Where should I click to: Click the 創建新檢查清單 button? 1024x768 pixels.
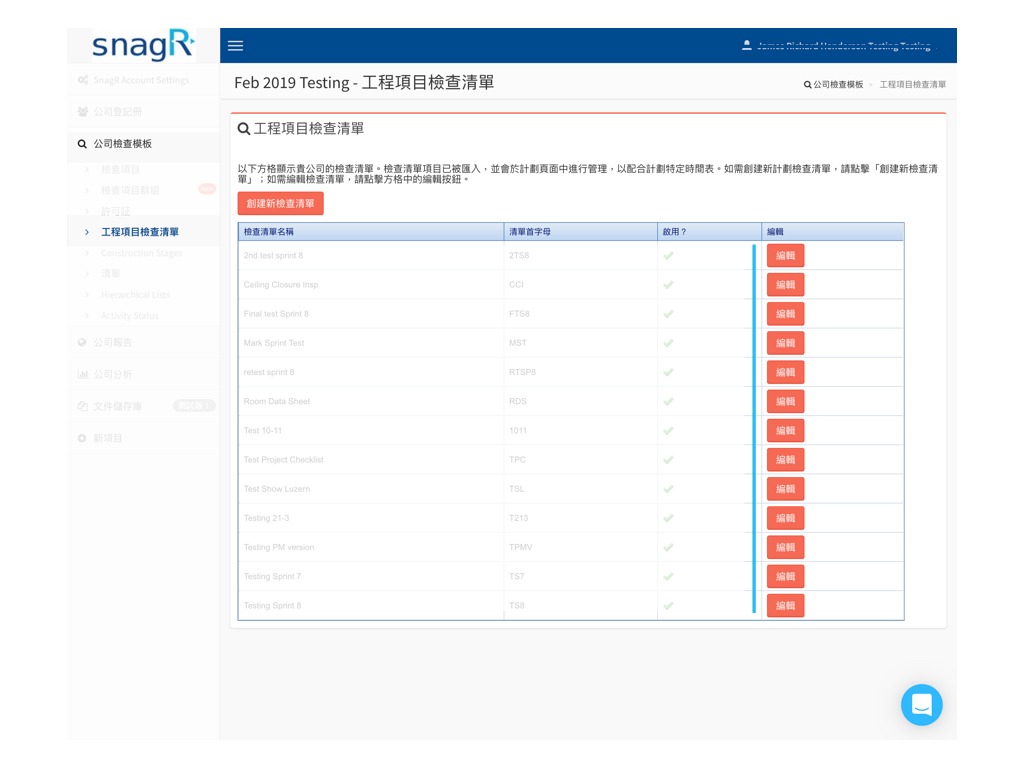pyautogui.click(x=280, y=203)
